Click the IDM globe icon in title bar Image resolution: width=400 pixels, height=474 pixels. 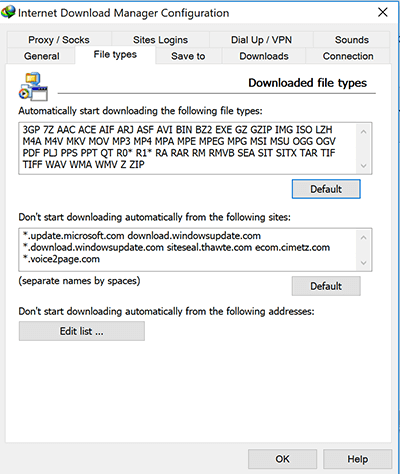point(8,12)
